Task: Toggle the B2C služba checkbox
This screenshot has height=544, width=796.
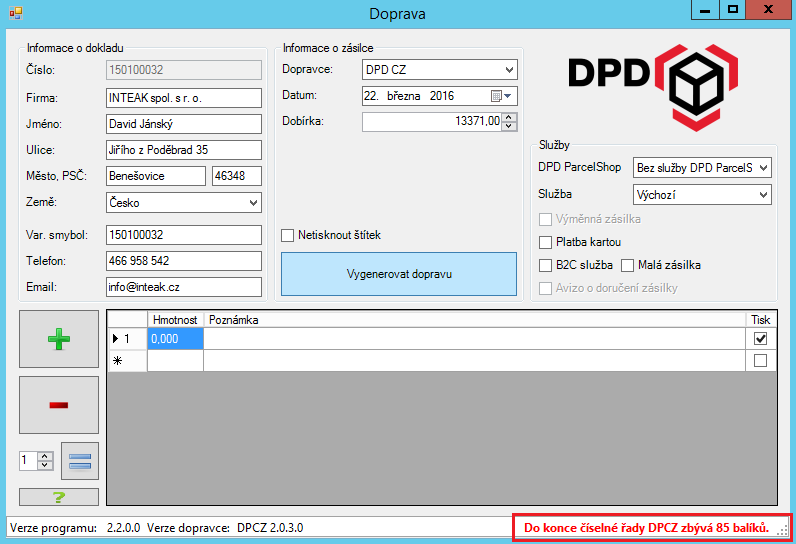Action: (x=545, y=265)
